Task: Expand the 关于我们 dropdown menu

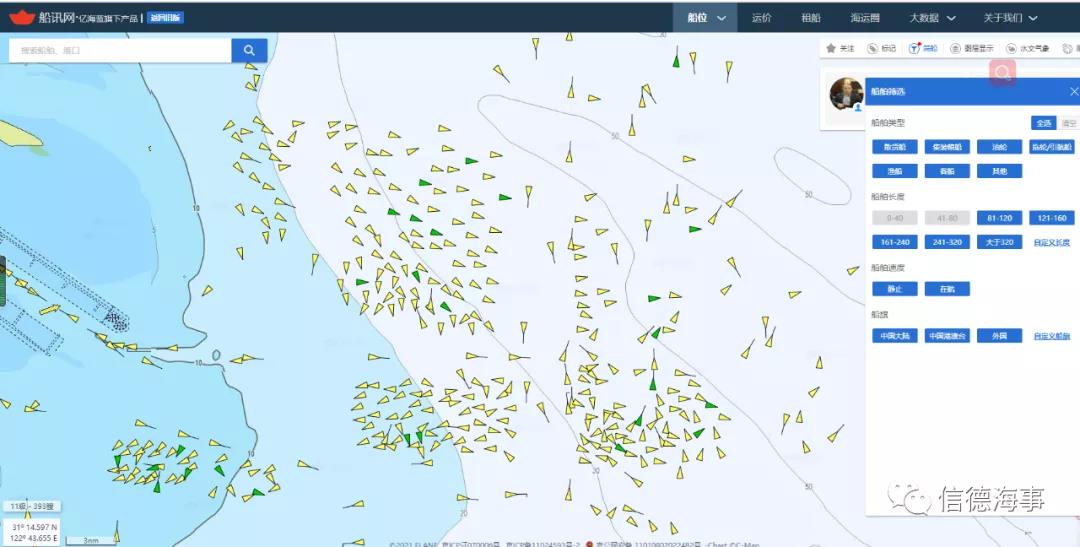Action: (x=1010, y=17)
